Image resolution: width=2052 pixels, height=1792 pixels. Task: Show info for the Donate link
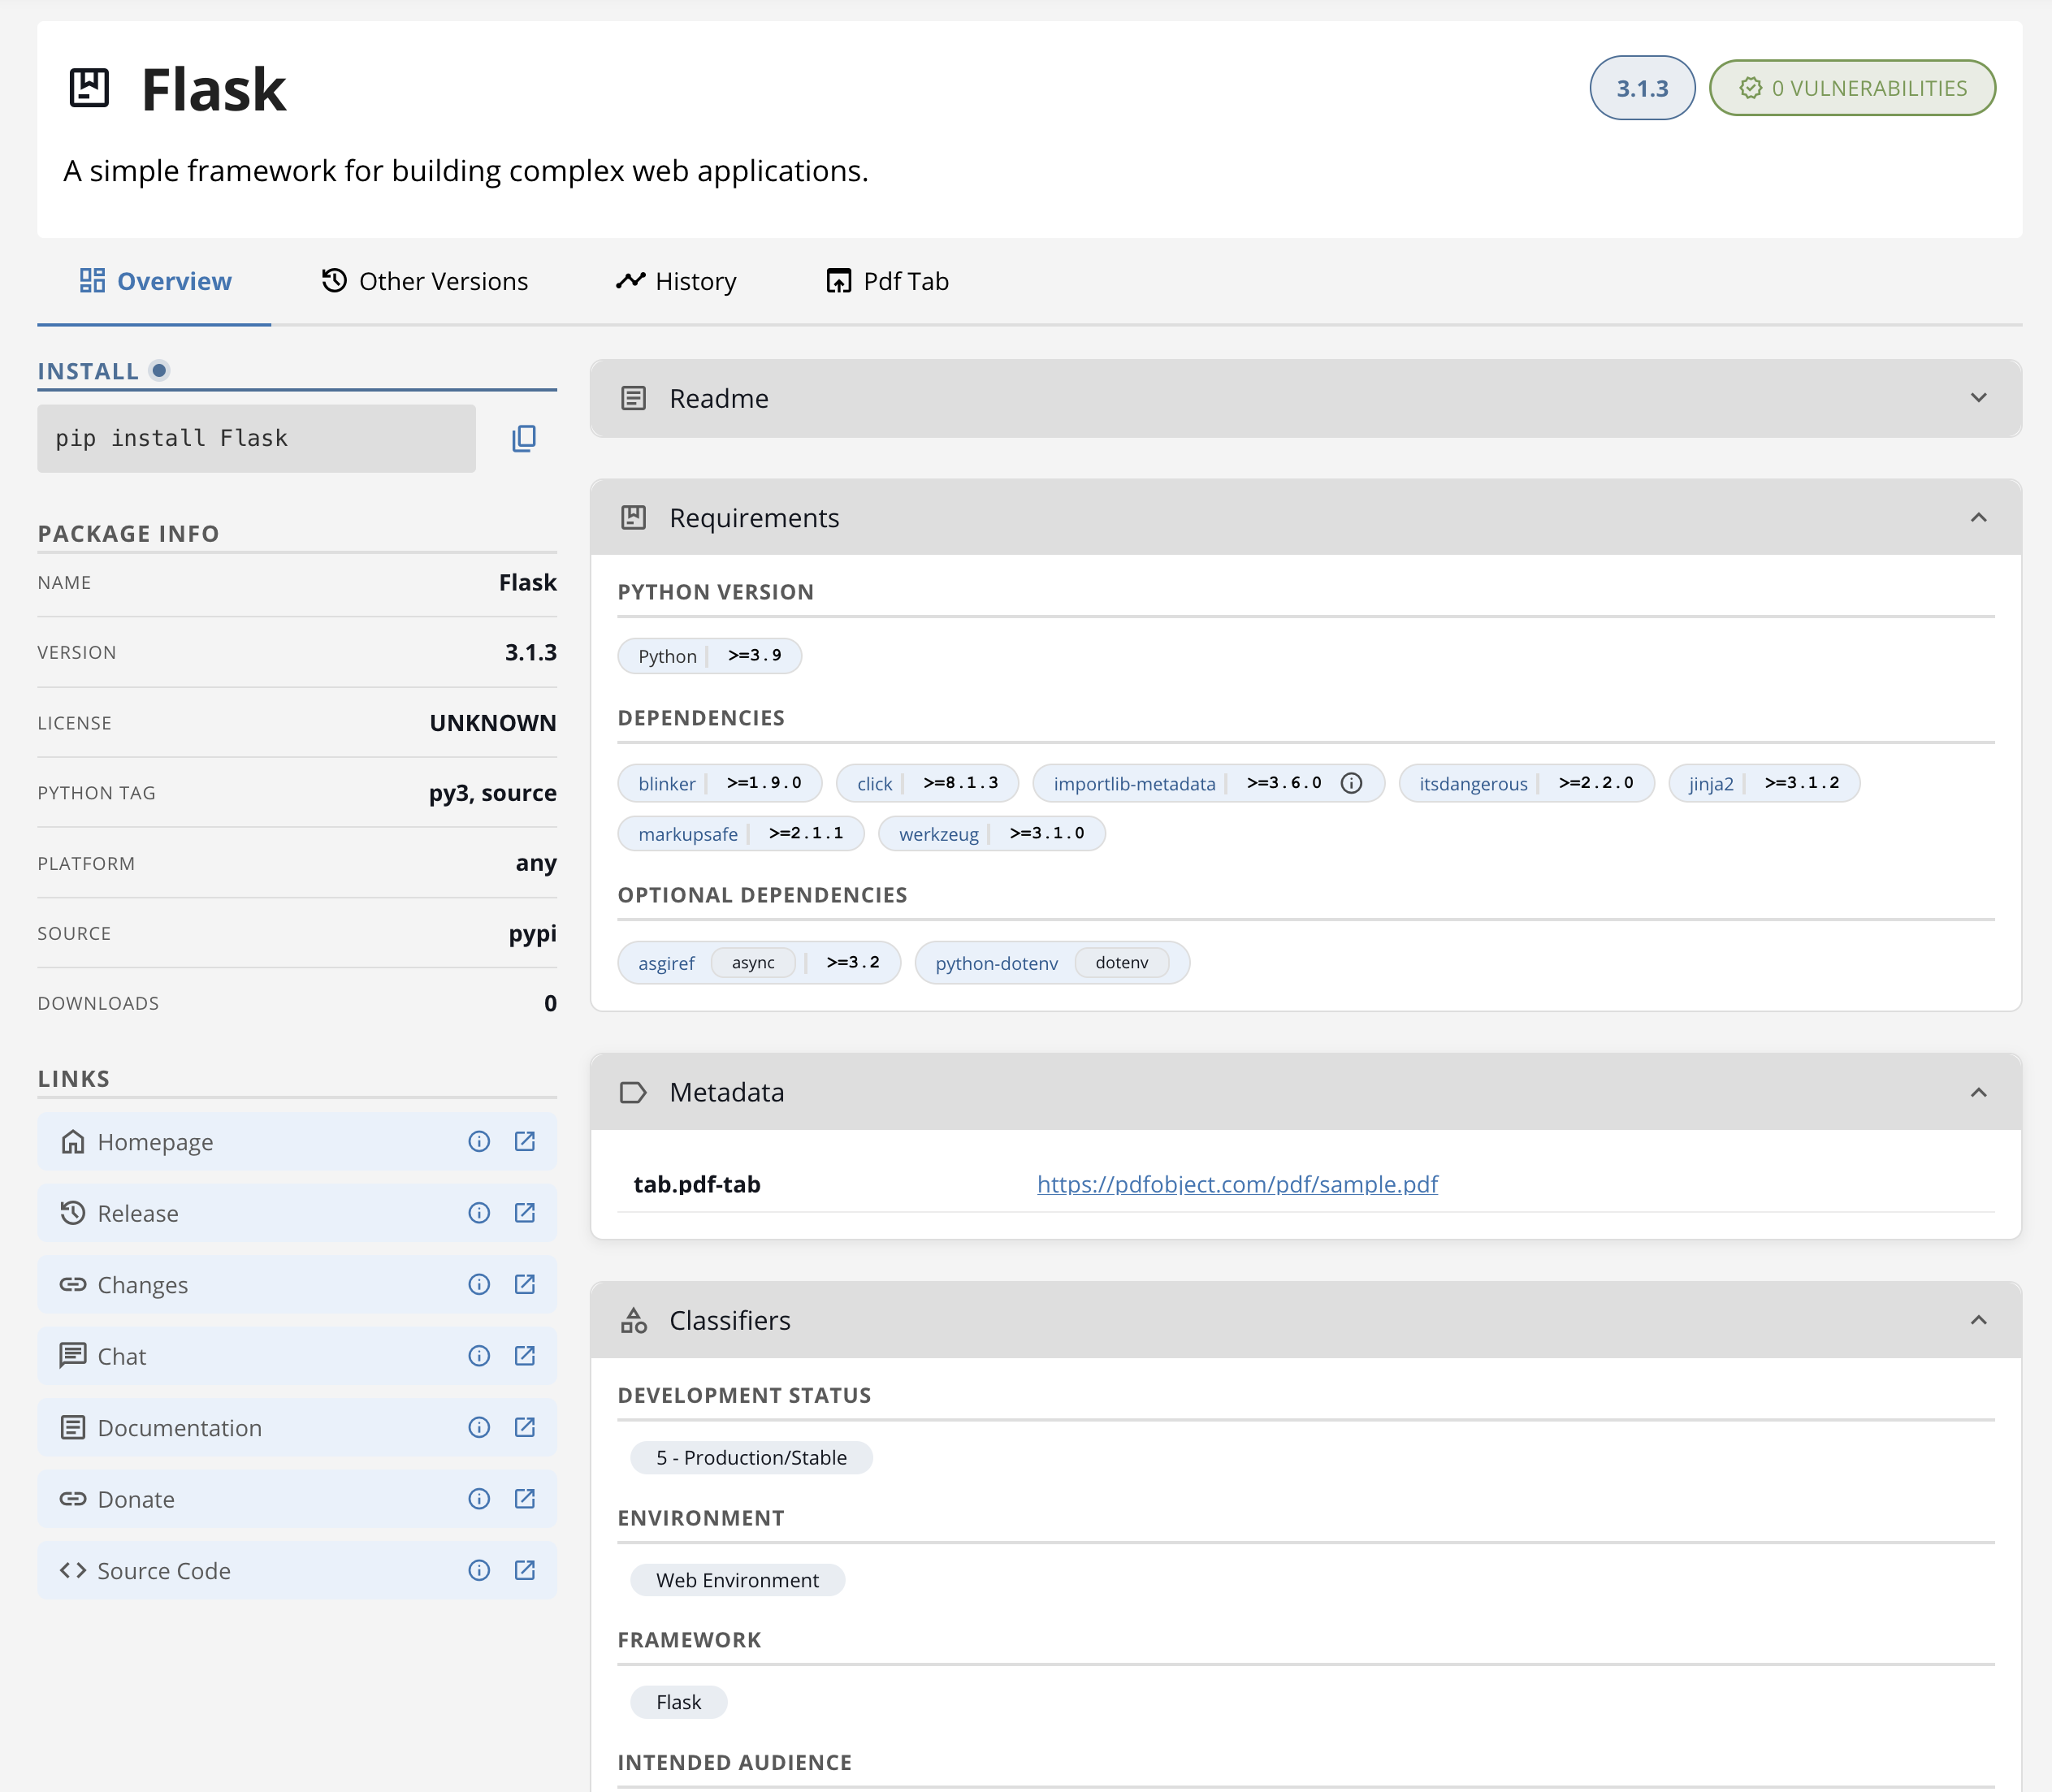479,1498
